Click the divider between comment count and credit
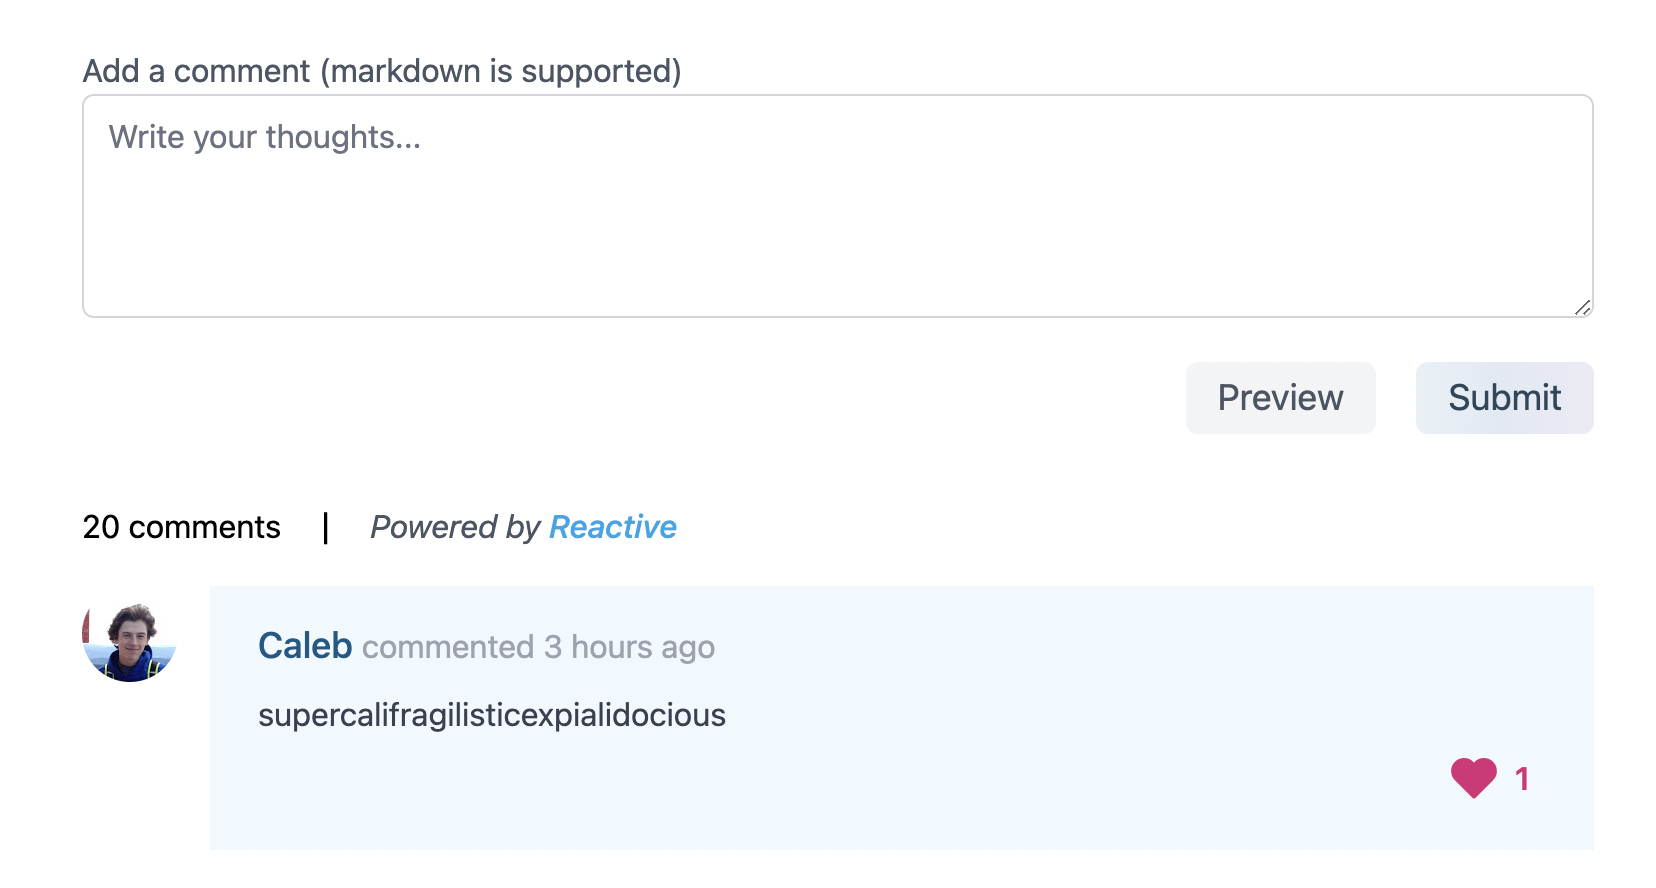1656x888 pixels. click(327, 527)
